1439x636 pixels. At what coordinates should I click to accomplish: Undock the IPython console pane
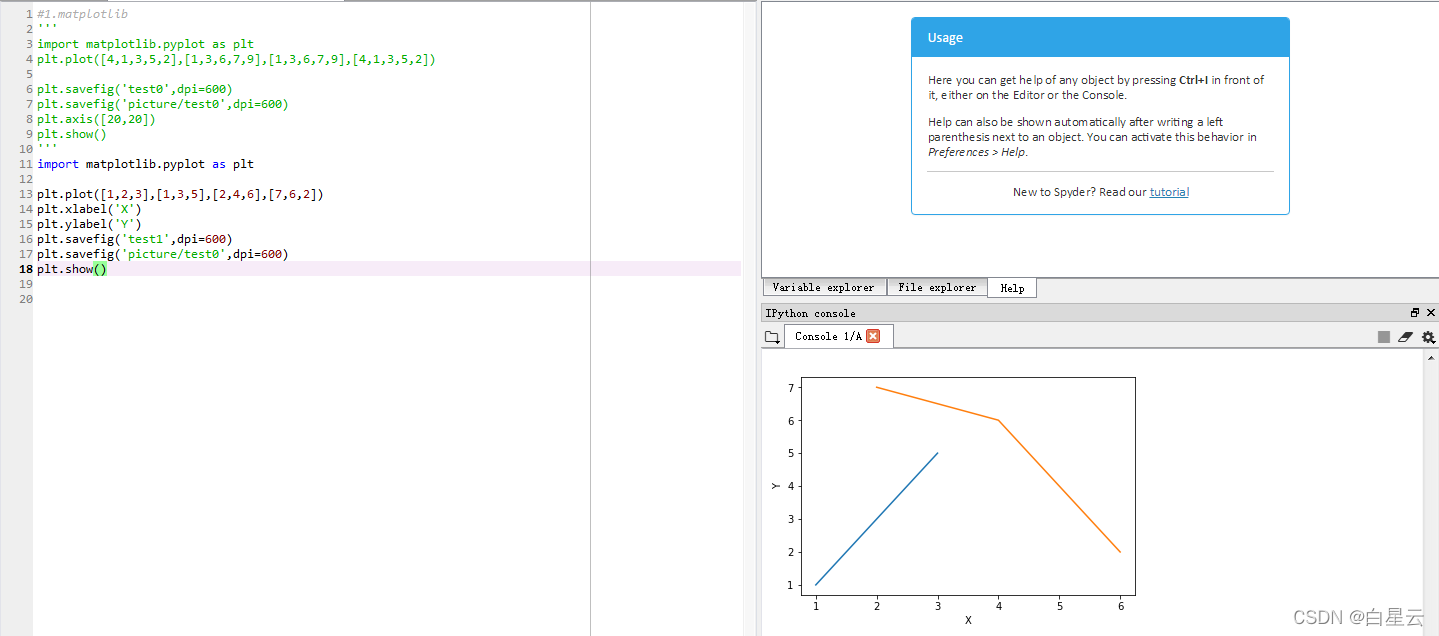click(x=1415, y=313)
